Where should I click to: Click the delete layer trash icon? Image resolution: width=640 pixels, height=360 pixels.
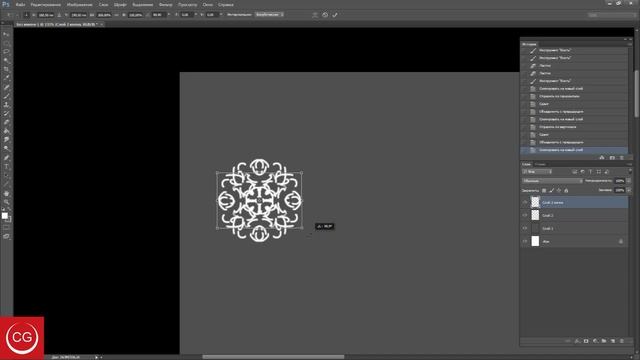pos(622,341)
